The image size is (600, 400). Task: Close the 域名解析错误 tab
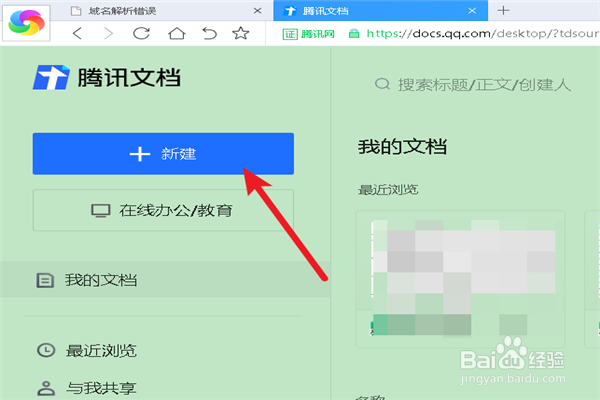pyautogui.click(x=258, y=11)
